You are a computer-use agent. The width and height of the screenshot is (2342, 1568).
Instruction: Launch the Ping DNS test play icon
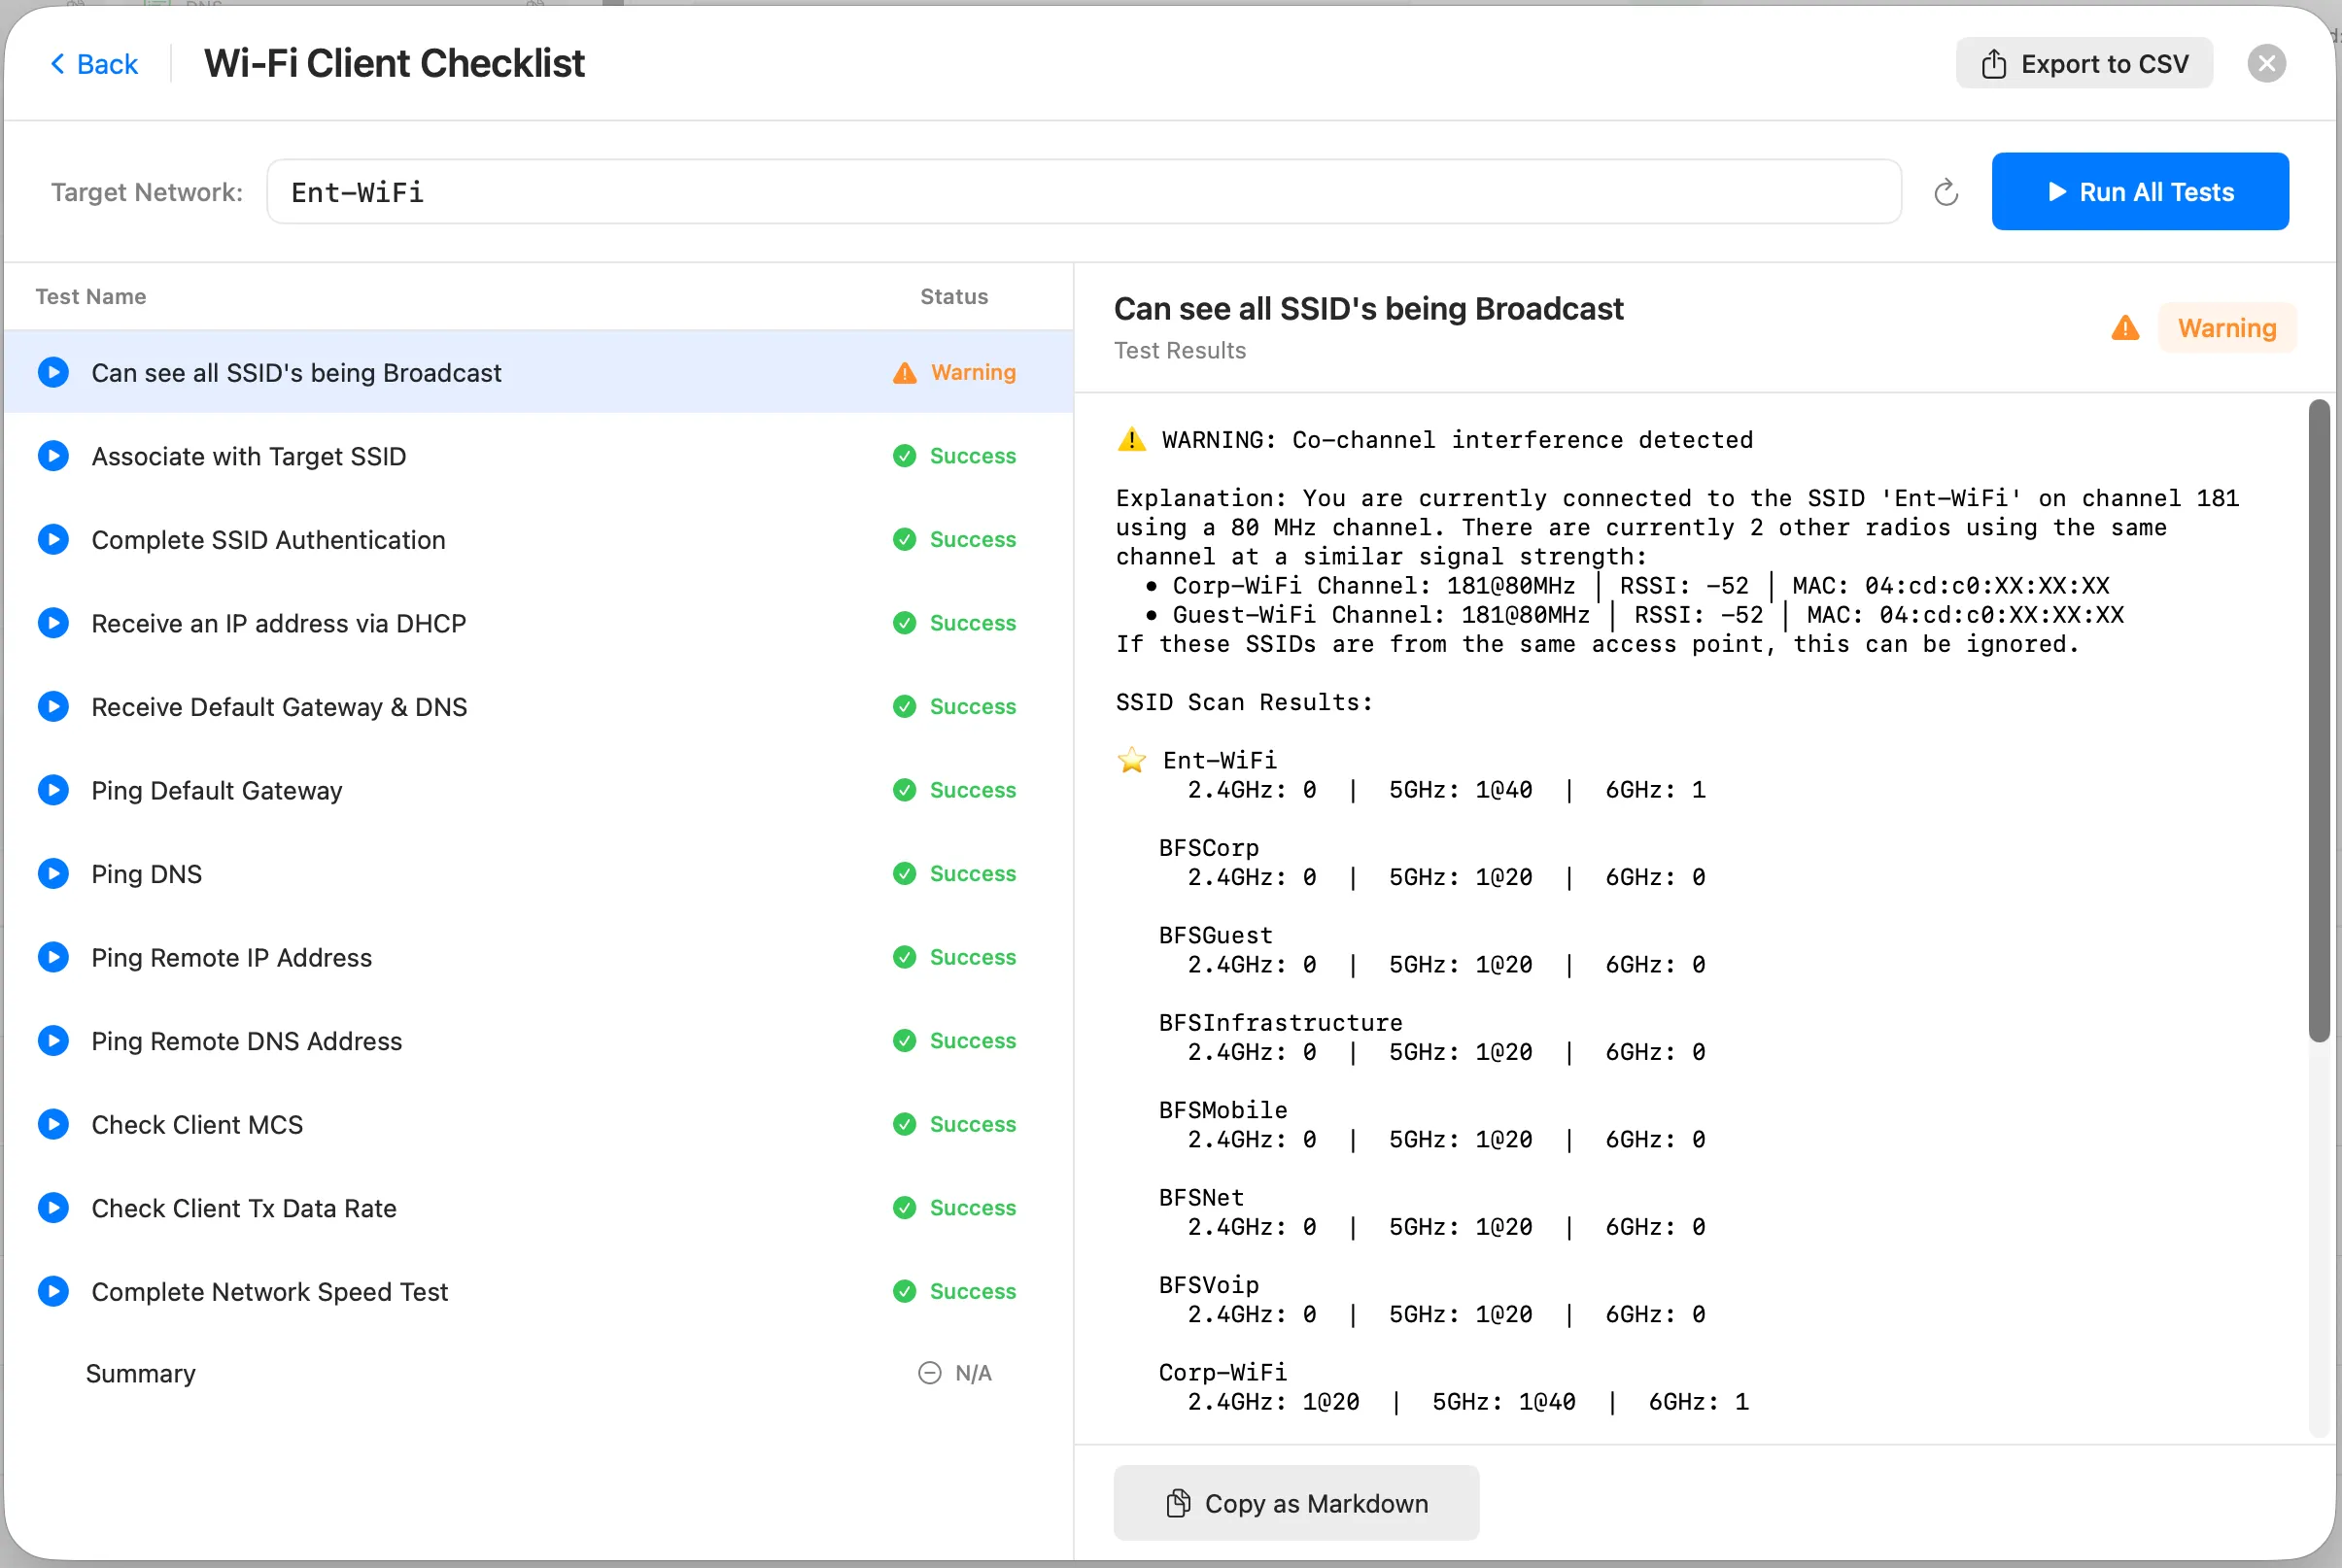point(53,874)
